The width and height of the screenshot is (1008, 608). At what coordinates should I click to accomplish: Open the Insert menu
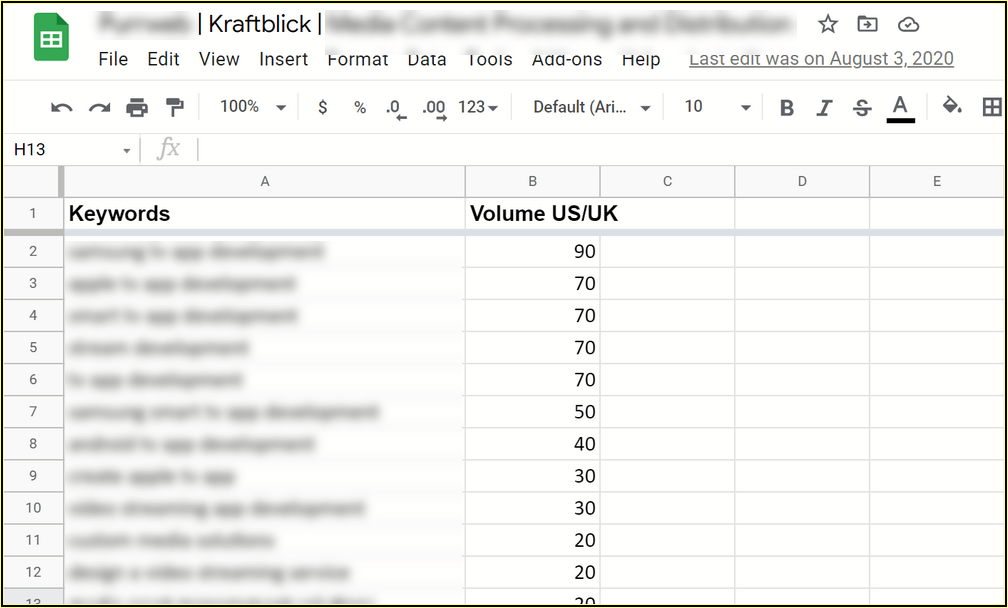pos(283,59)
